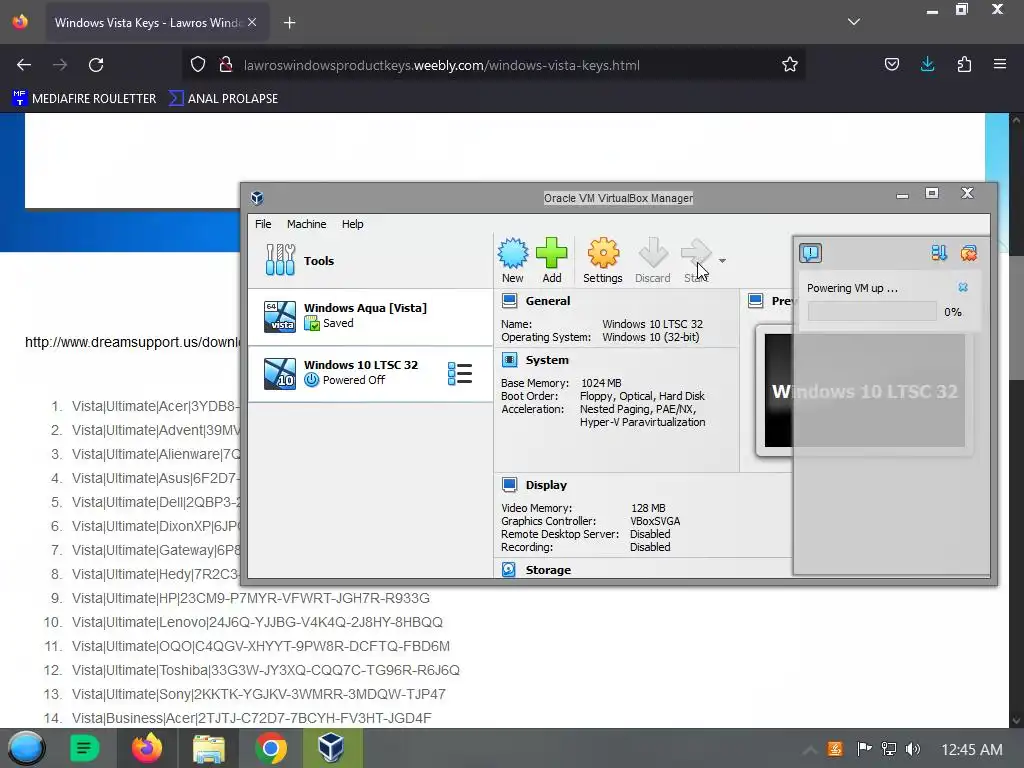Image resolution: width=1024 pixels, height=768 pixels.
Task: Click the Save to Pocket icon
Action: click(x=891, y=65)
